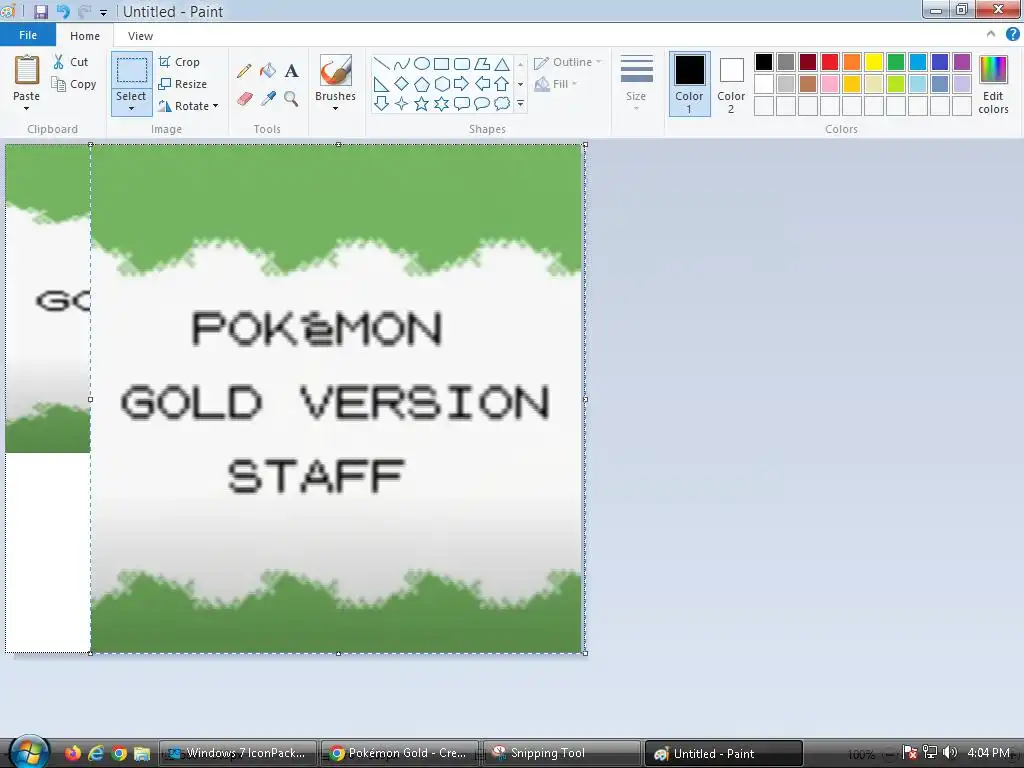Expand the Shapes gallery more arrow
This screenshot has height=768, width=1024.
520,103
